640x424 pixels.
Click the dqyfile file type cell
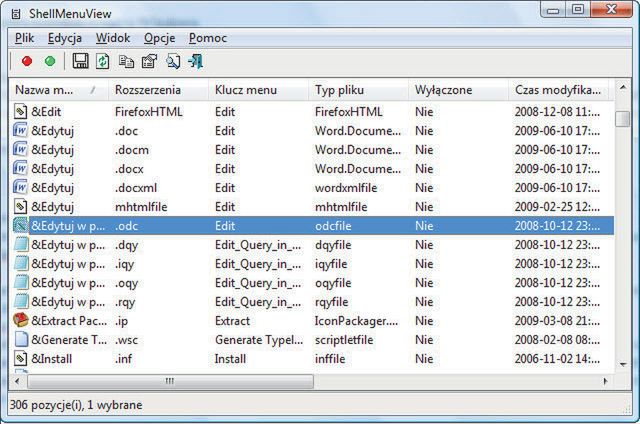pos(333,245)
